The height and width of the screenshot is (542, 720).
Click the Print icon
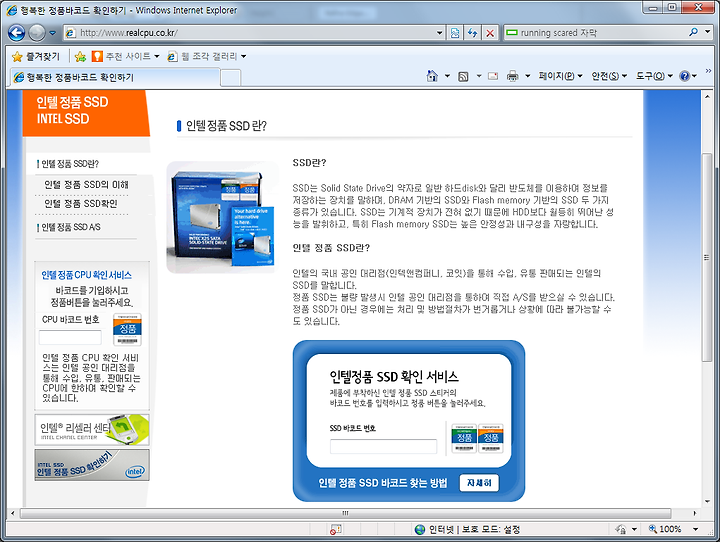click(512, 76)
